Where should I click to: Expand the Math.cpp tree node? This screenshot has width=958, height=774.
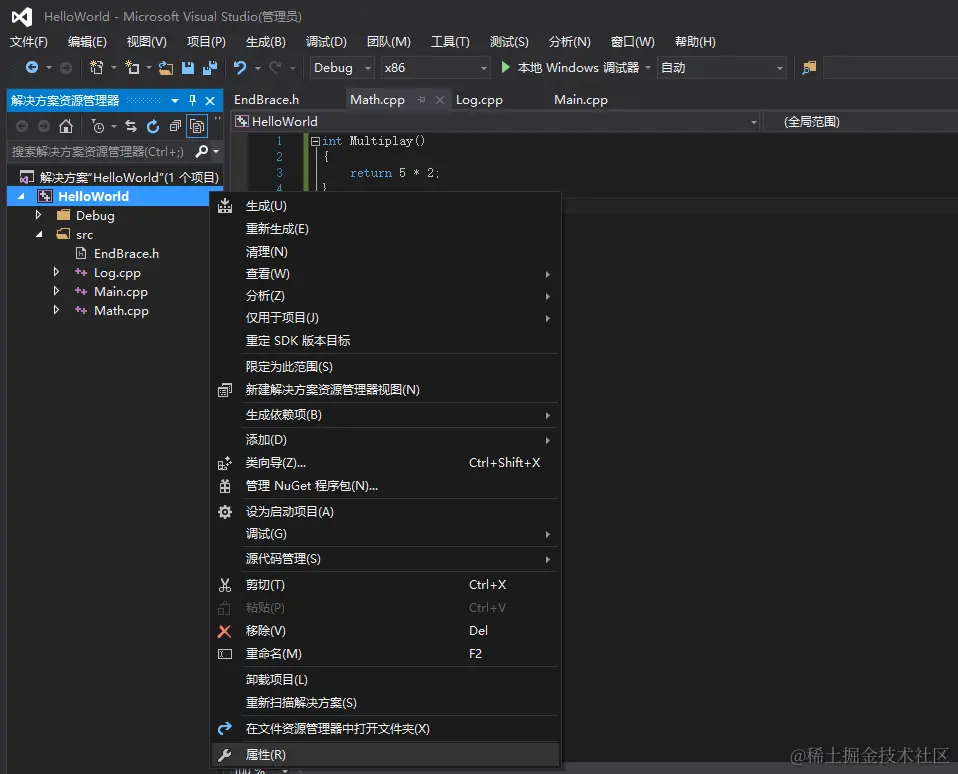(56, 310)
